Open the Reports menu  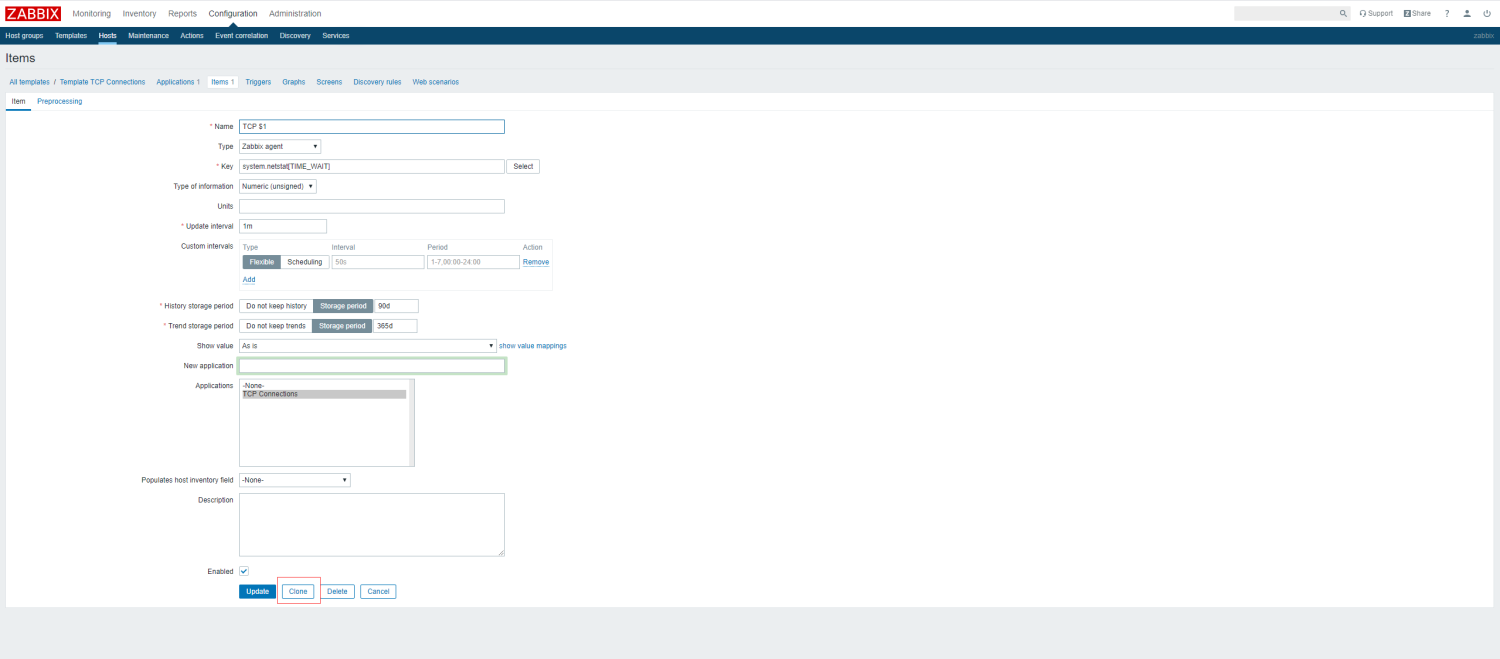tap(183, 14)
